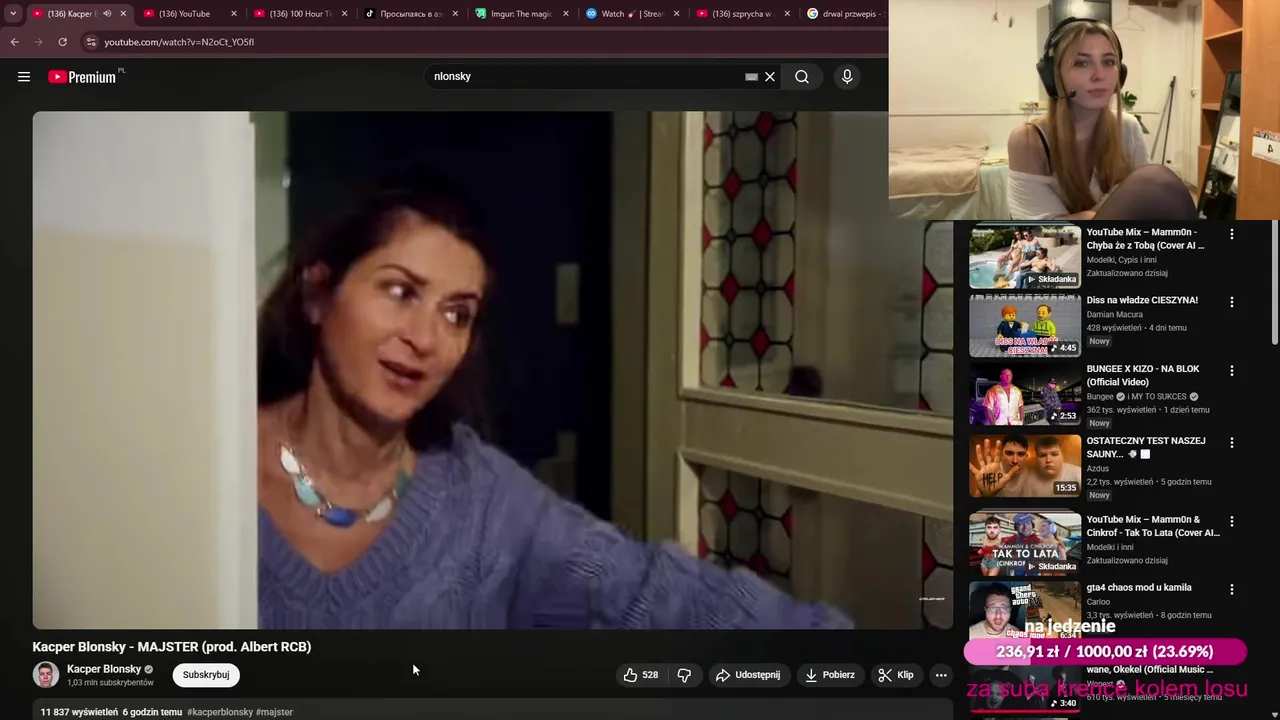Close the active Kacper tab
1280x720 pixels.
point(123,14)
